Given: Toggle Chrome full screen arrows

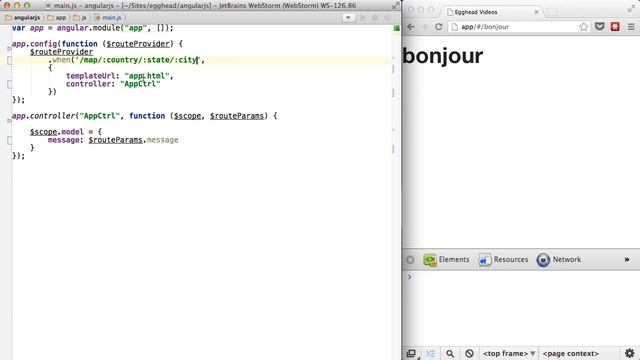Looking at the screenshot, I should tap(631, 9).
